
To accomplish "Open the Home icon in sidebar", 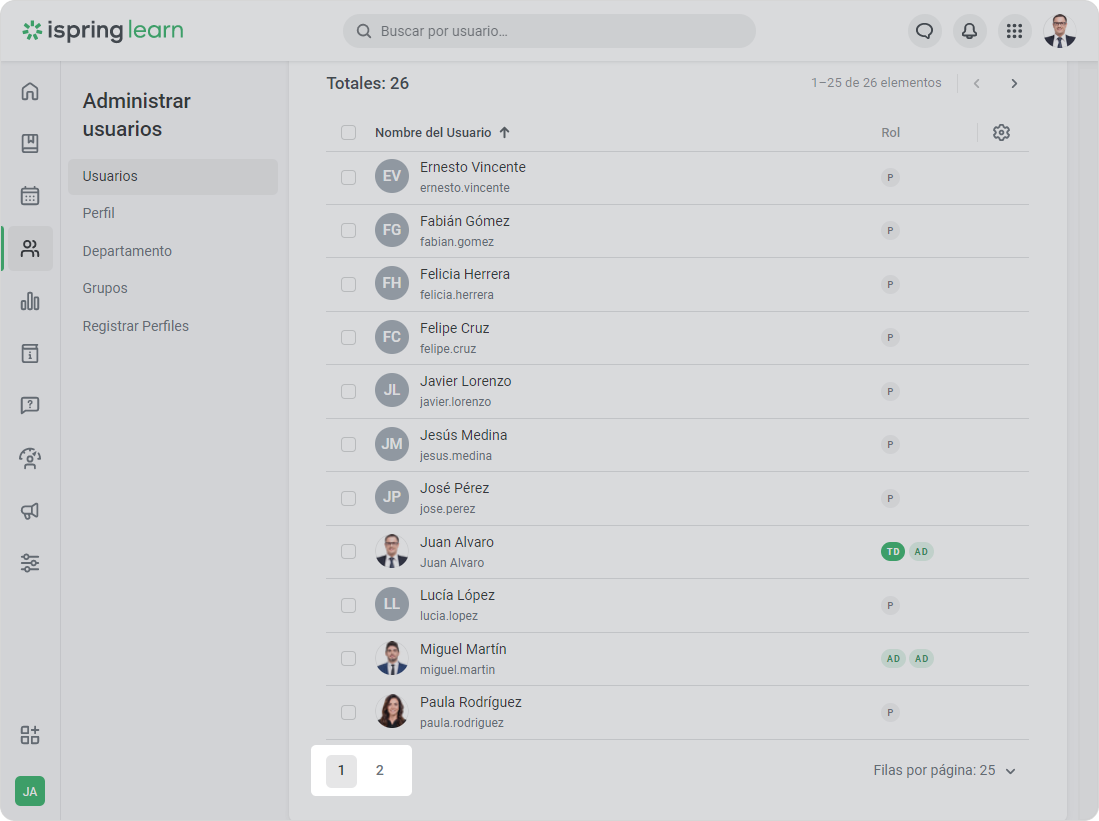I will [x=30, y=92].
